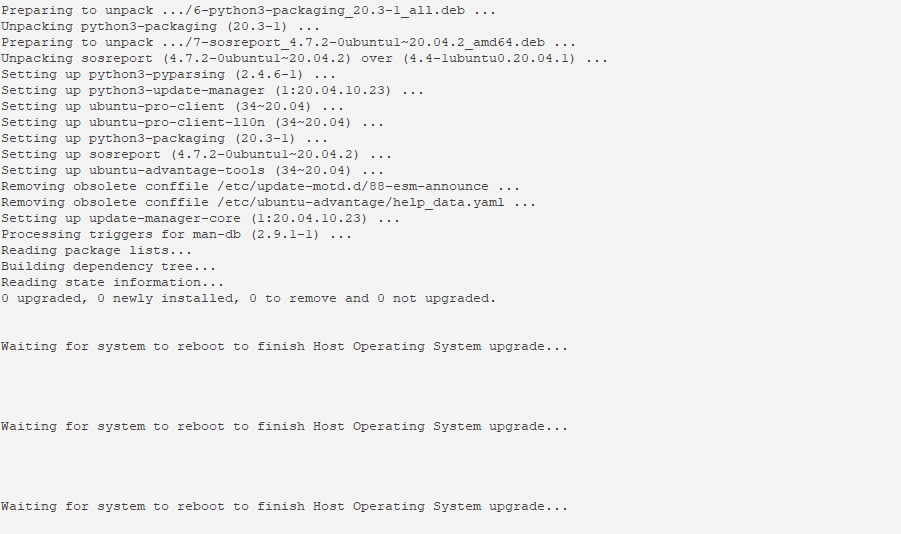Image resolution: width=901 pixels, height=534 pixels.
Task: Click the python3-packaging deb unpack line
Action: 248,10
